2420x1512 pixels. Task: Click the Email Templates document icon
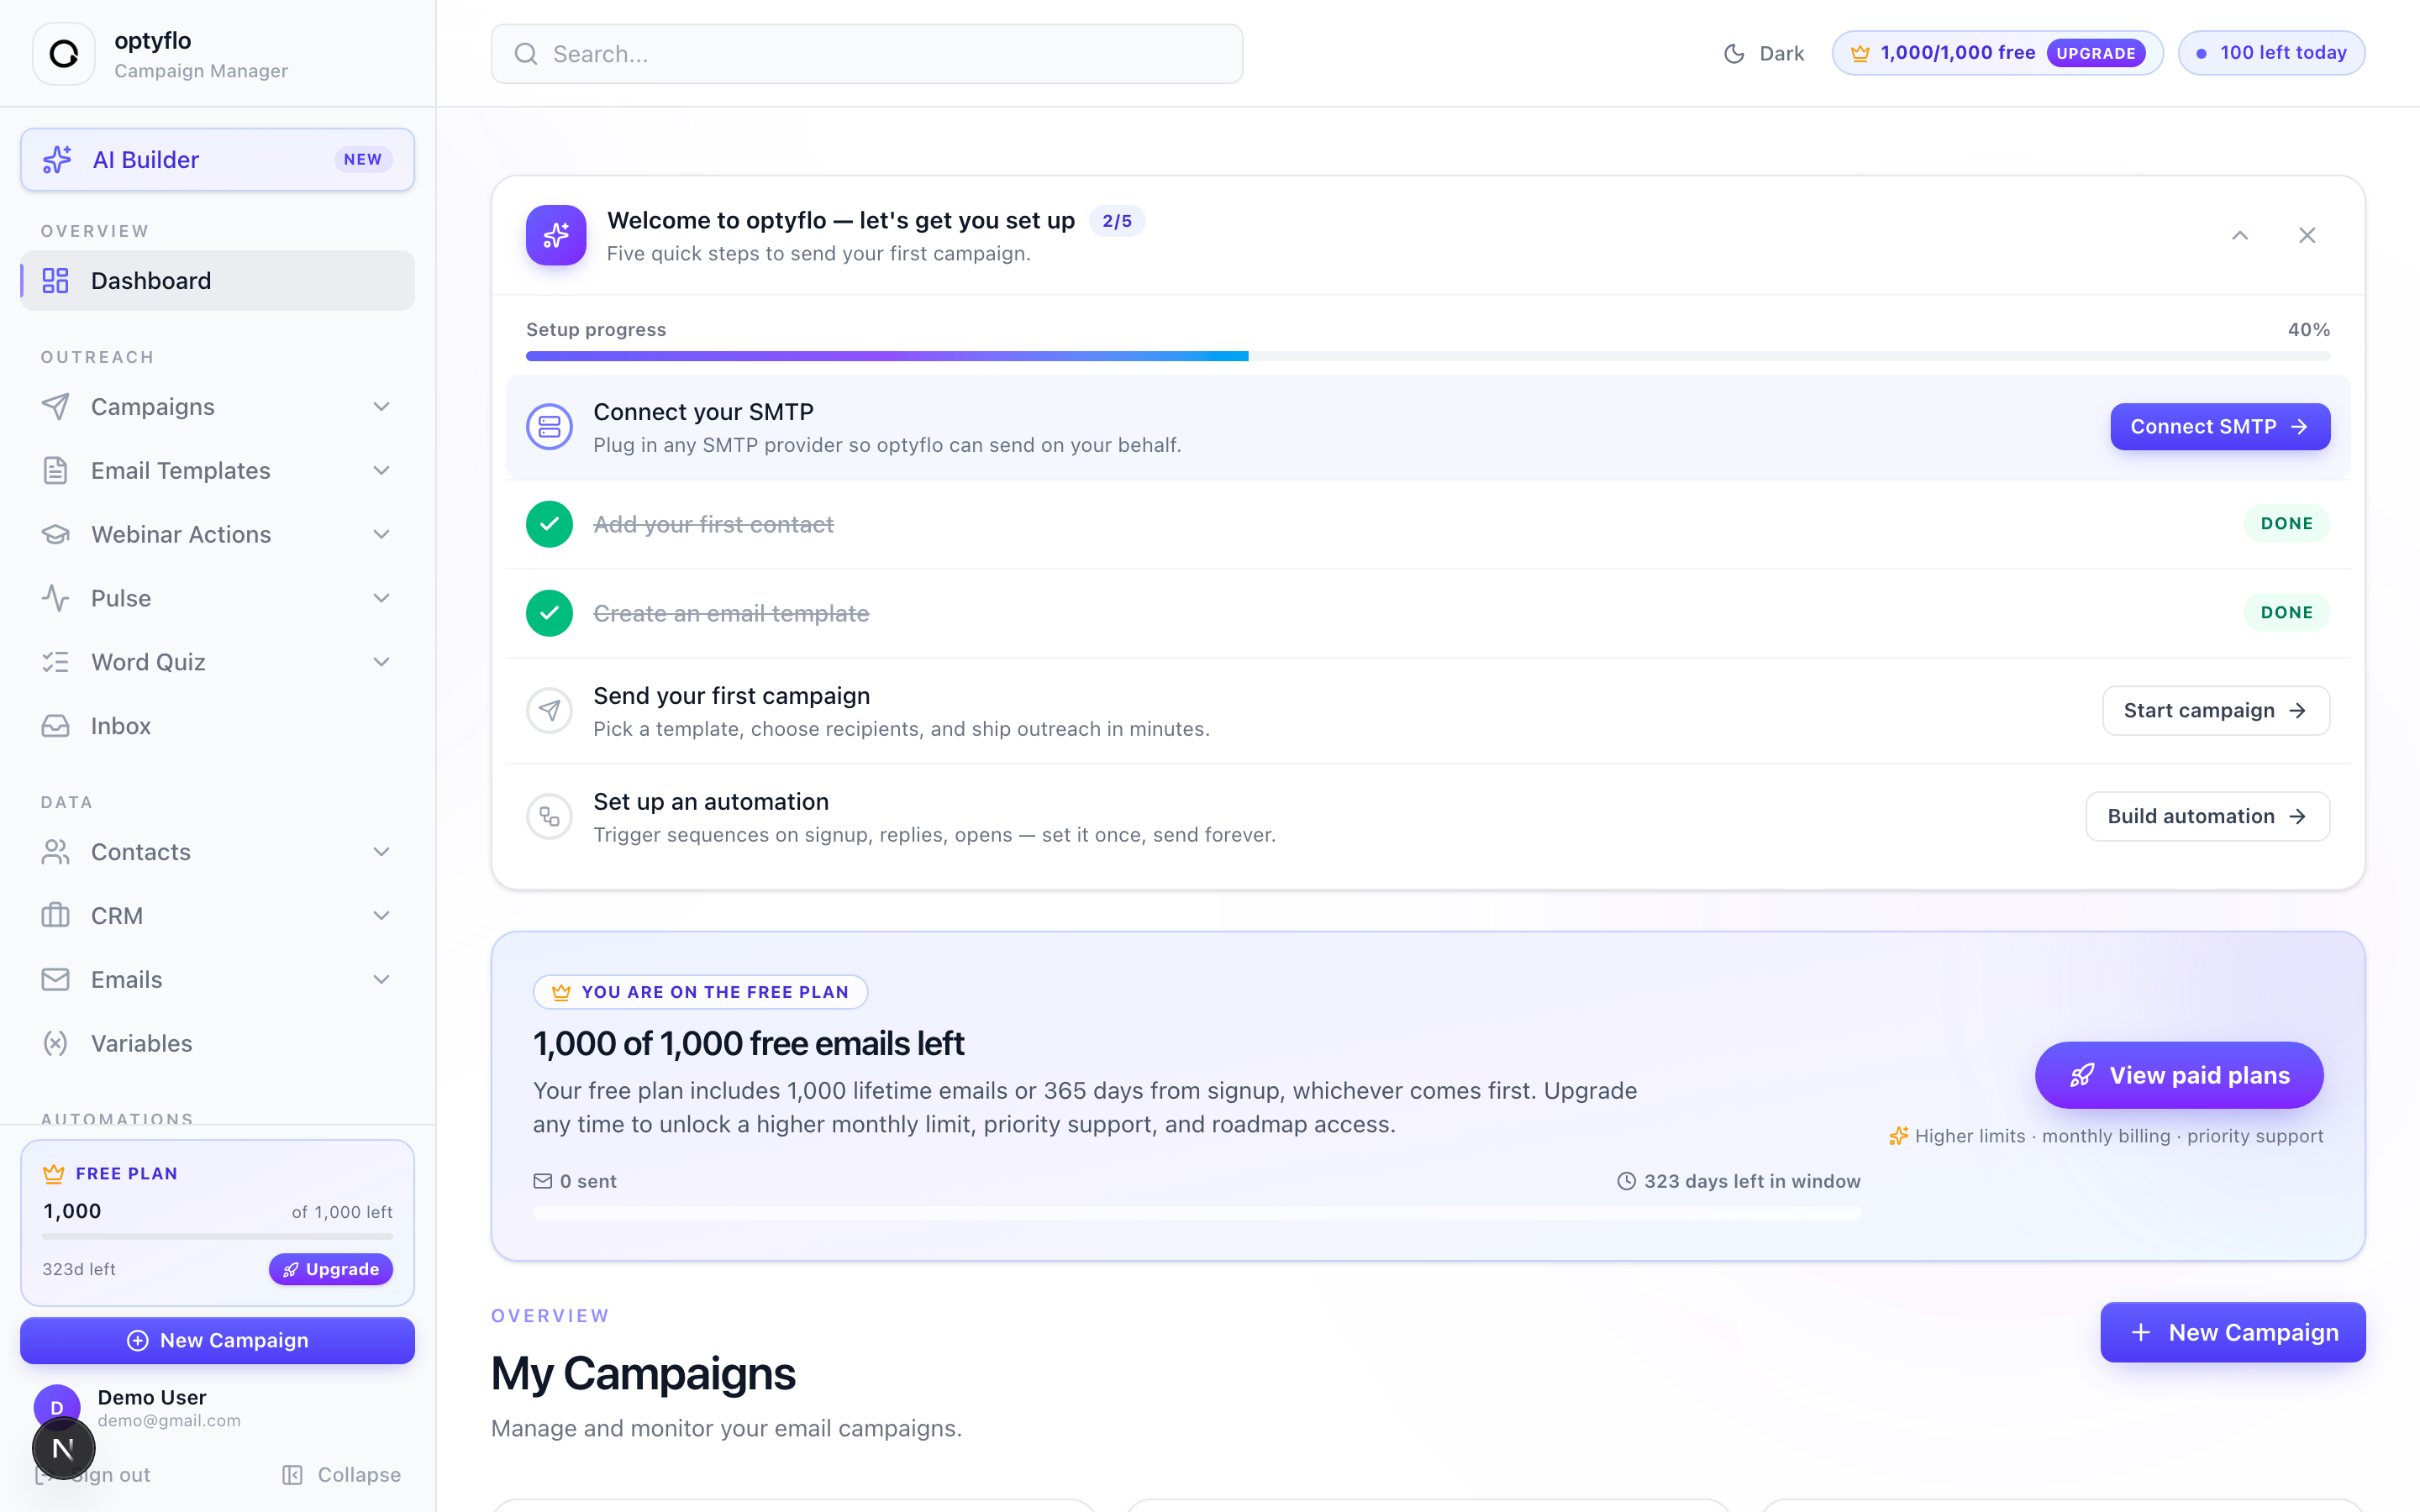tap(56, 471)
